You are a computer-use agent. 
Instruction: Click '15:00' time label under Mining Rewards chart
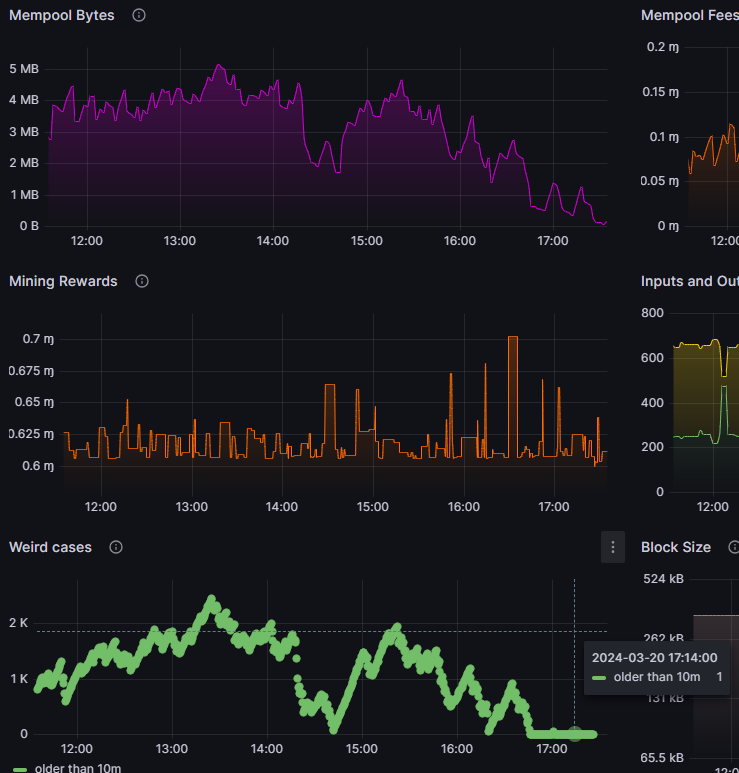[x=373, y=507]
